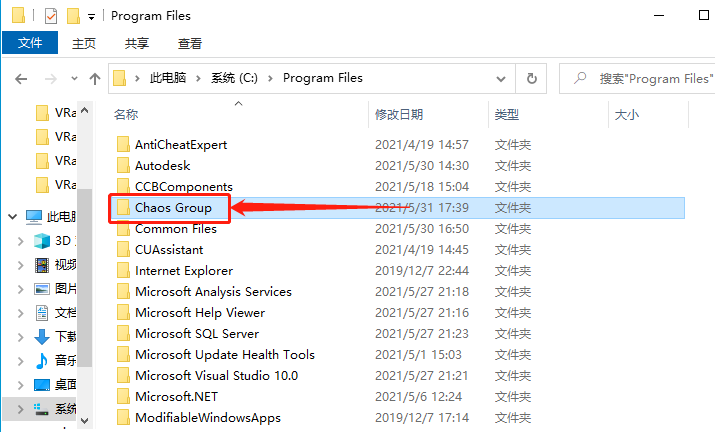Select the Internet Explorer folder
Image resolution: width=715 pixels, height=432 pixels.
click(184, 271)
